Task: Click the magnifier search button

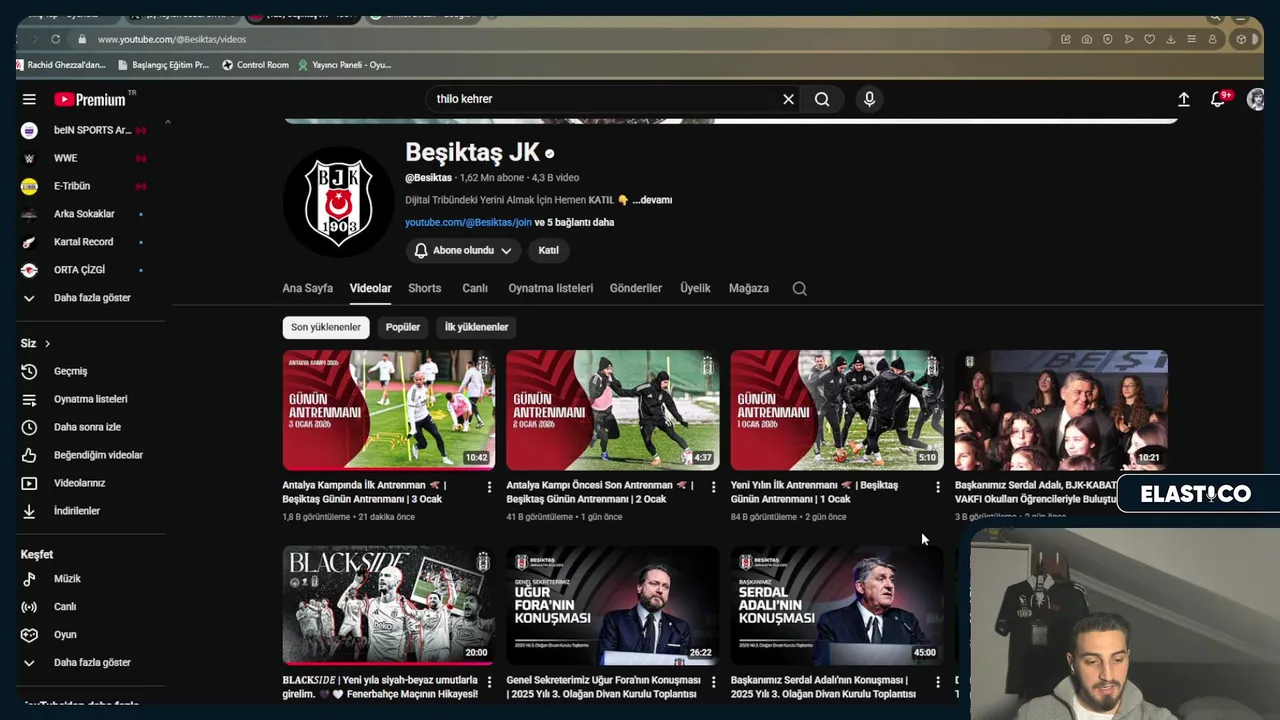Action: 822,99
